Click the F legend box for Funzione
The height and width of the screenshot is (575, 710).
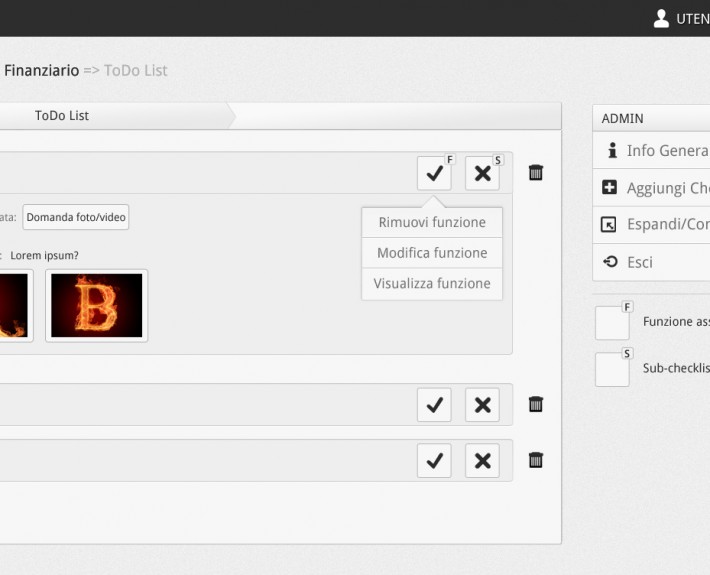612,323
